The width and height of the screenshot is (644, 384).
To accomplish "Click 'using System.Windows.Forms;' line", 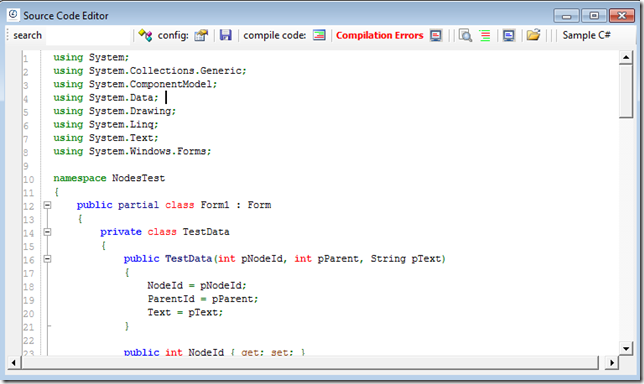I will pos(132,152).
